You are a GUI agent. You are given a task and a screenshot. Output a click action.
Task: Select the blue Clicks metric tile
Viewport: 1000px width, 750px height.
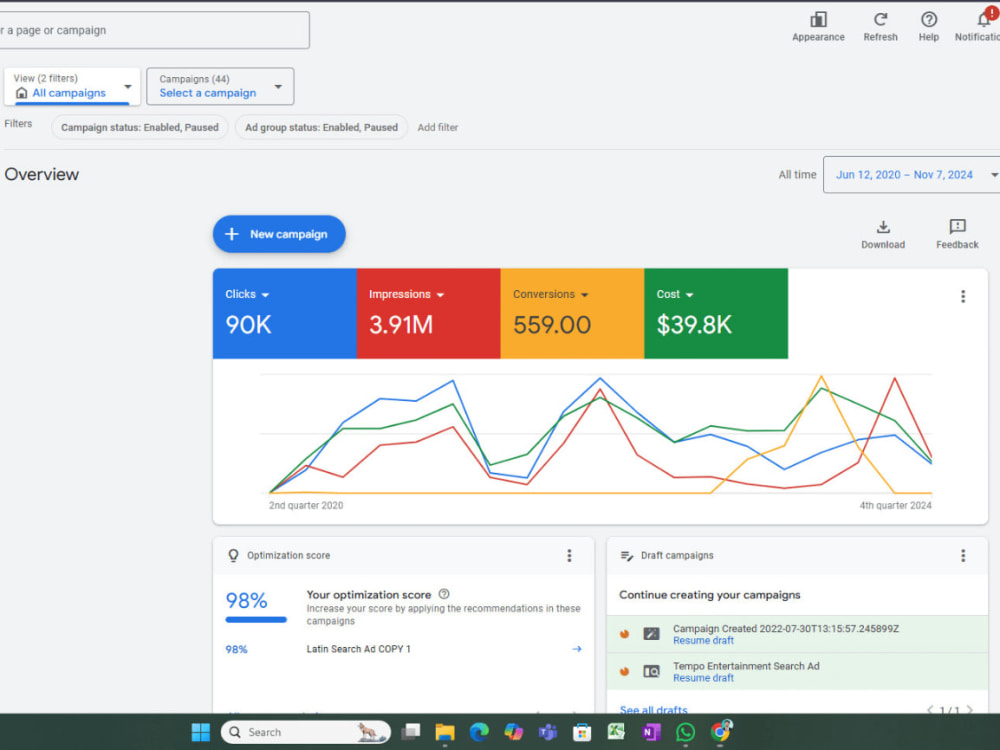click(284, 313)
